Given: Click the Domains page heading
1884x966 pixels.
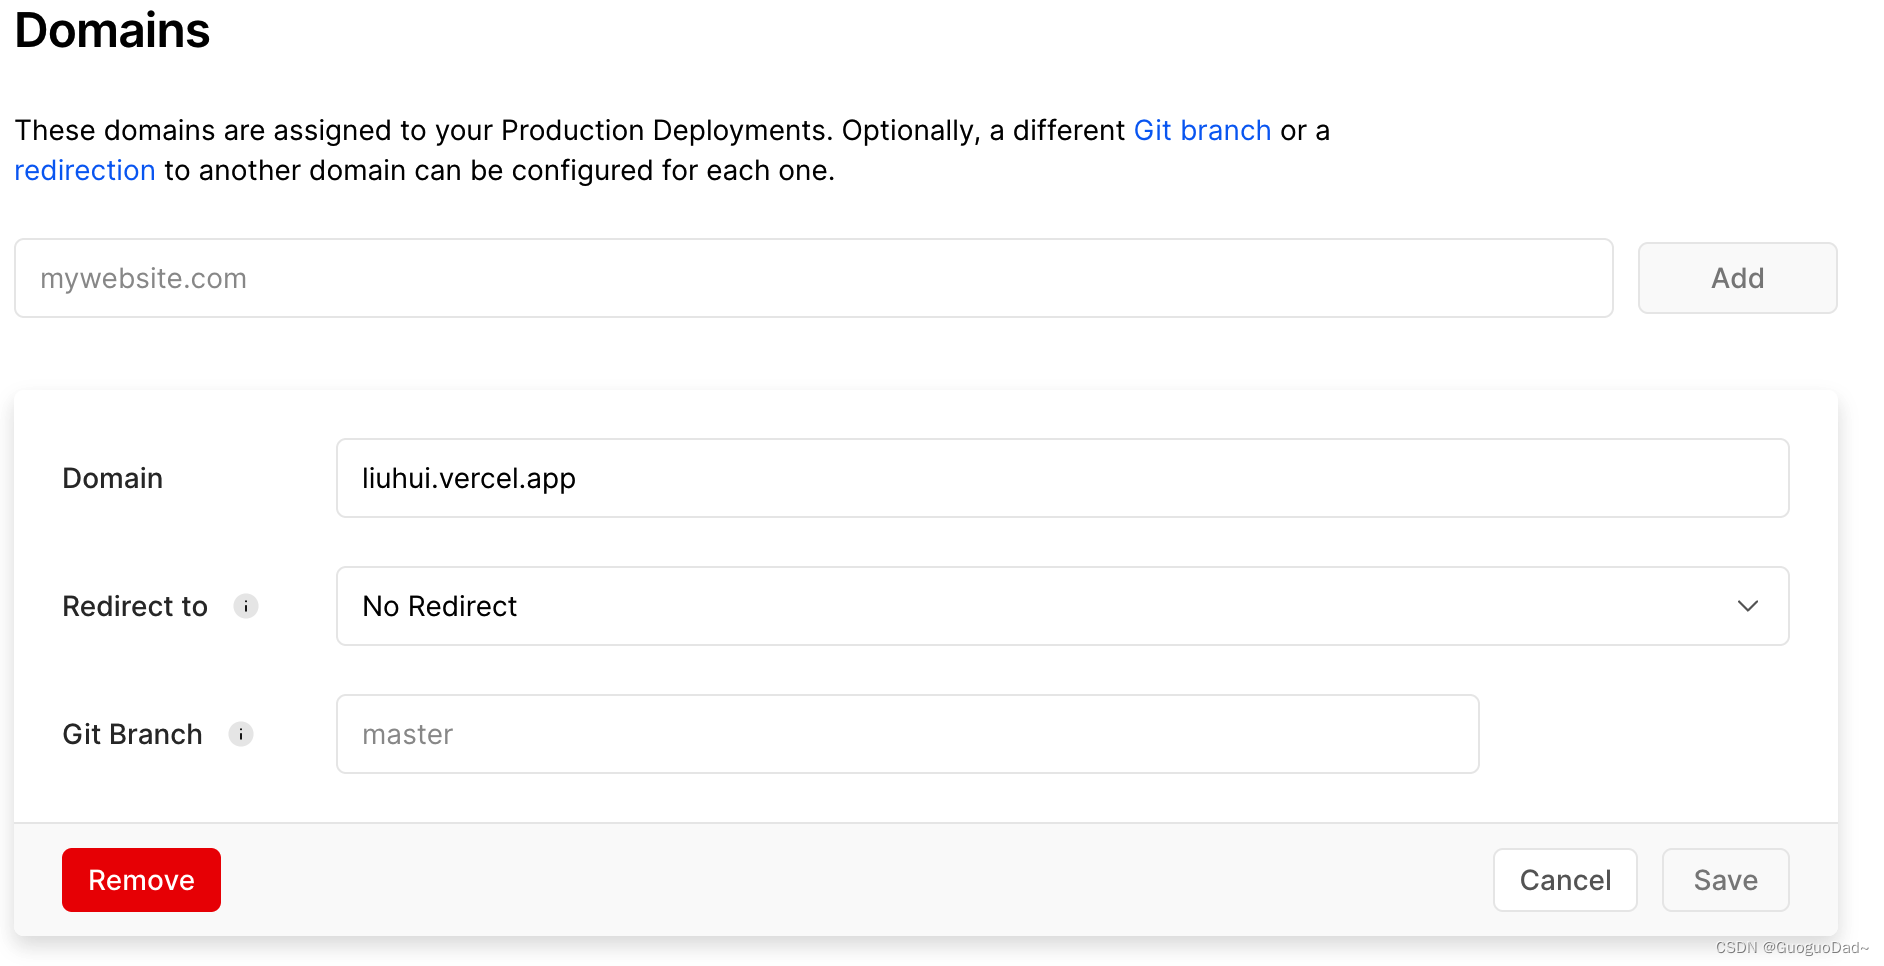Looking at the screenshot, I should click(x=112, y=31).
